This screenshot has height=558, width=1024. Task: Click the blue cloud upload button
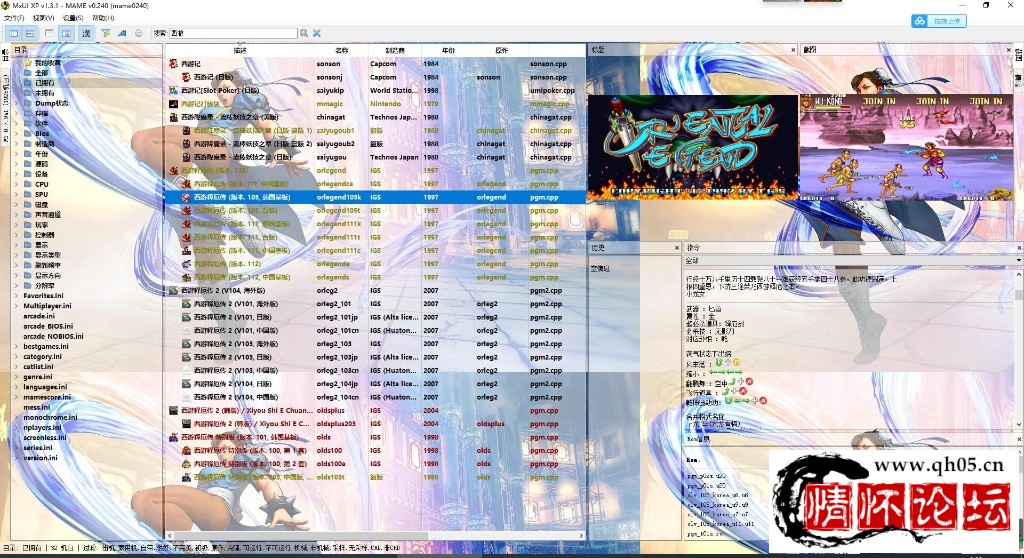[x=938, y=21]
